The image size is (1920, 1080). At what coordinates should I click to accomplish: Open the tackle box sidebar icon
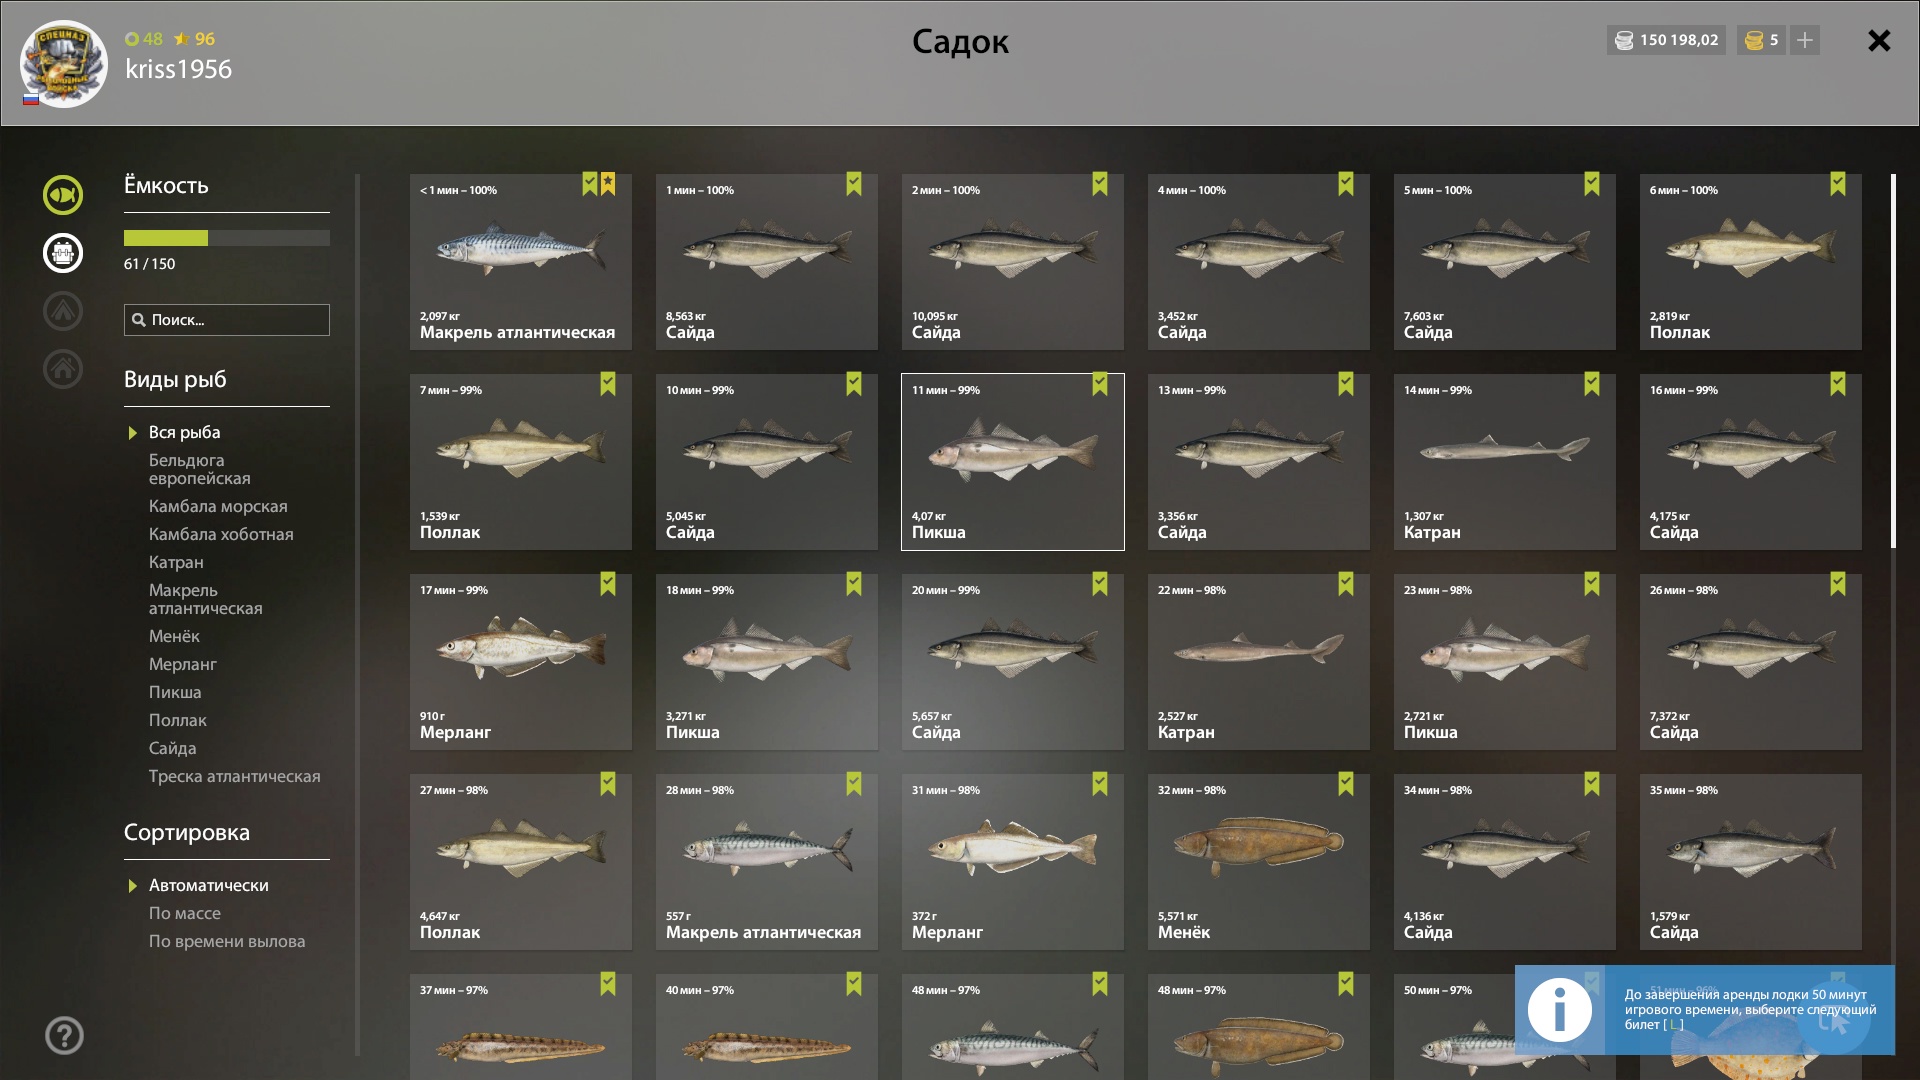pyautogui.click(x=62, y=253)
